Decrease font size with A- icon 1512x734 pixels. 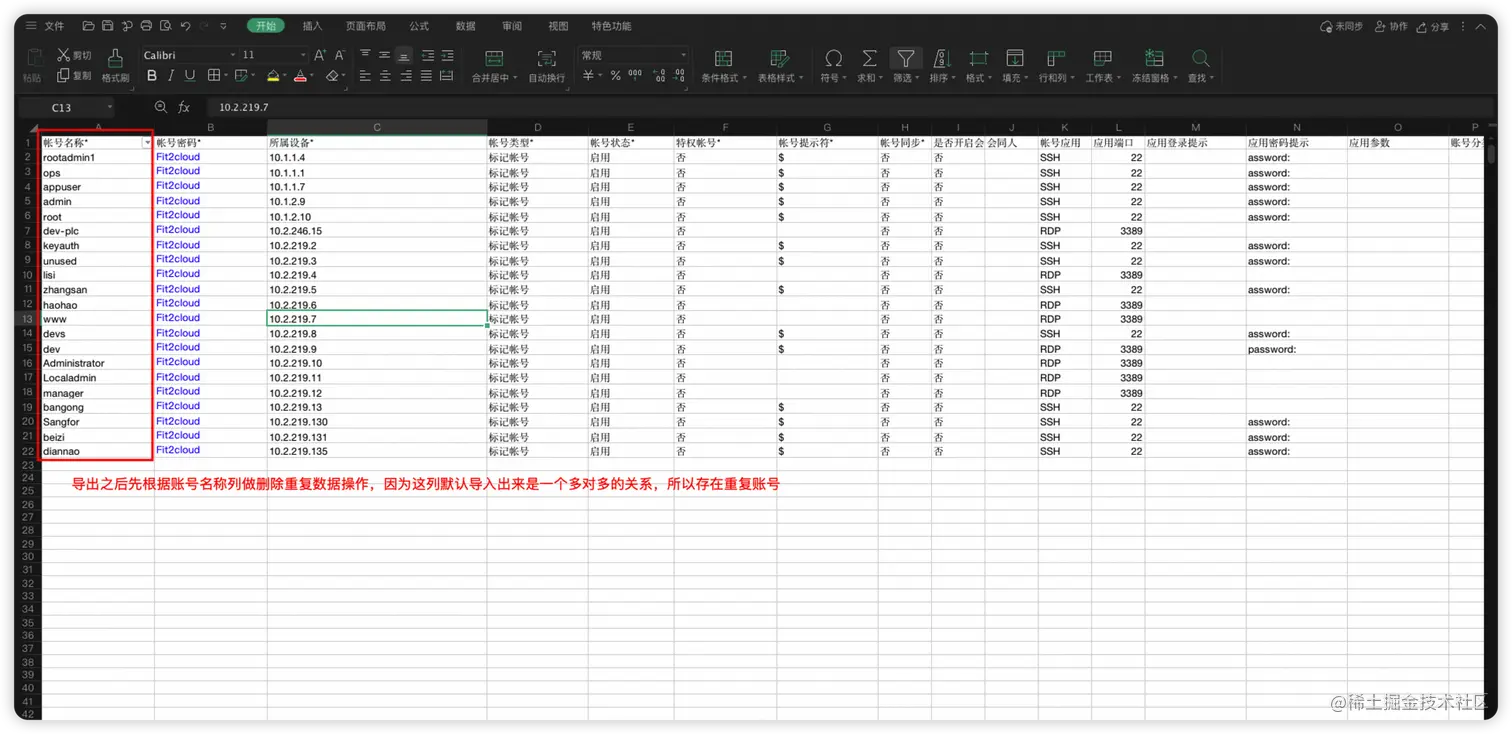point(339,55)
